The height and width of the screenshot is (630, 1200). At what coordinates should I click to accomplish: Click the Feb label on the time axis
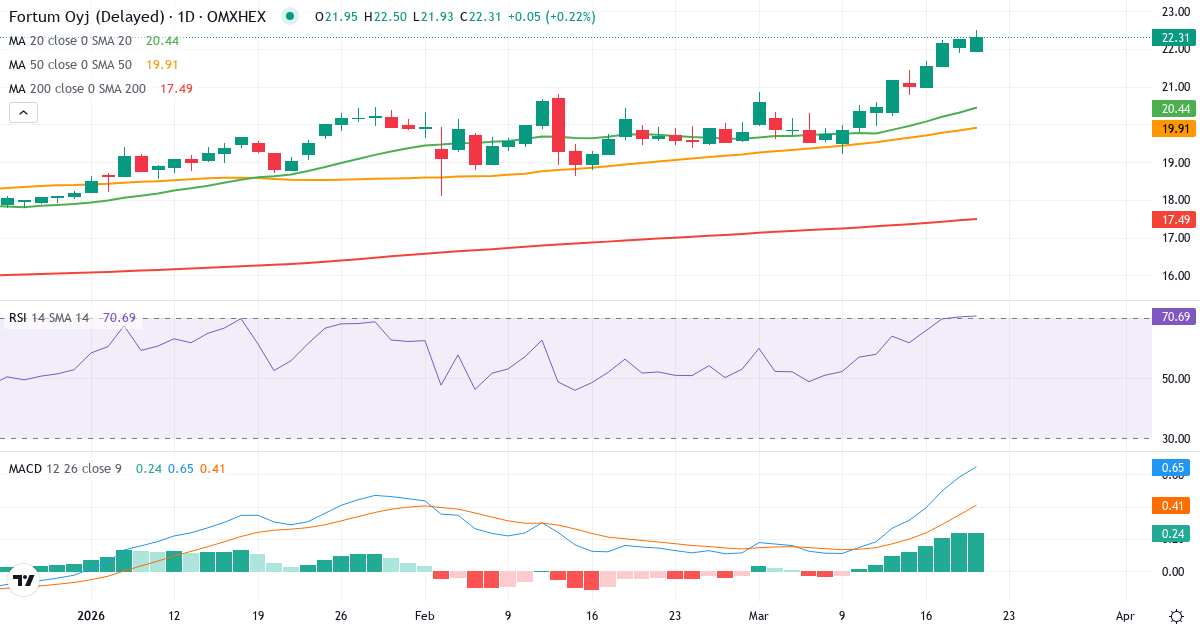(424, 617)
